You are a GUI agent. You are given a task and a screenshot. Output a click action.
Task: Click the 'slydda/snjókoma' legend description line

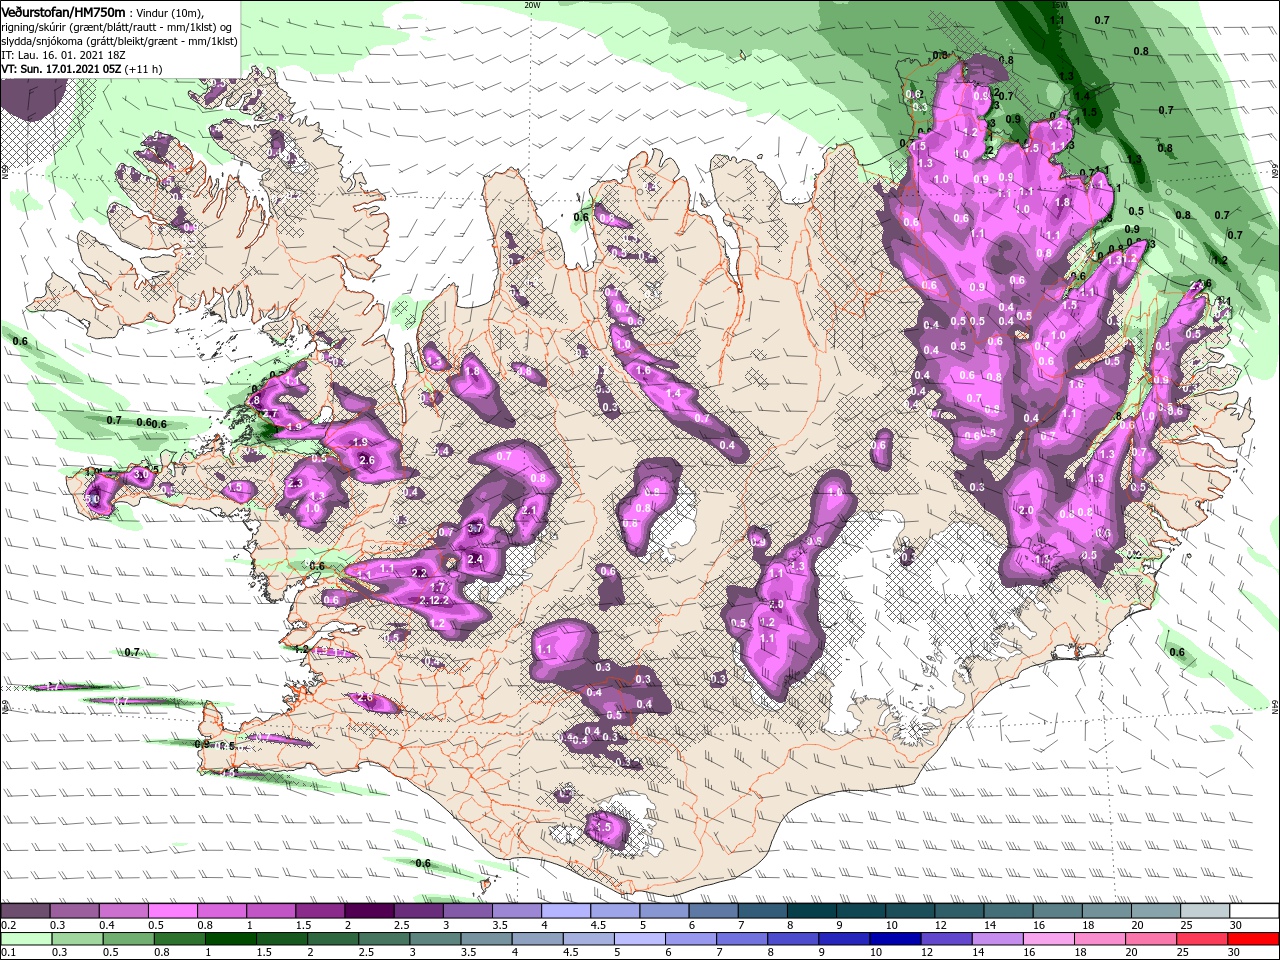pyautogui.click(x=118, y=42)
